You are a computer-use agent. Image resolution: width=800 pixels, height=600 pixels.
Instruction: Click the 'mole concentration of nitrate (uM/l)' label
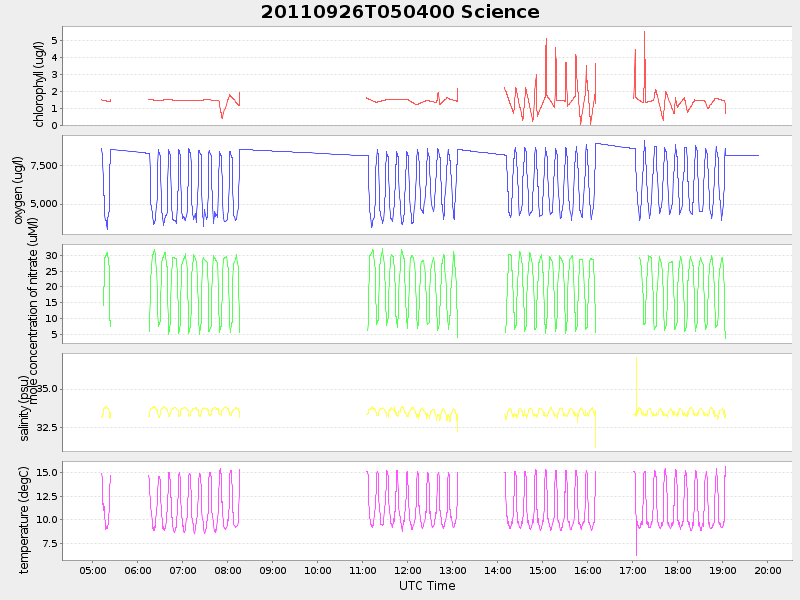click(x=33, y=311)
